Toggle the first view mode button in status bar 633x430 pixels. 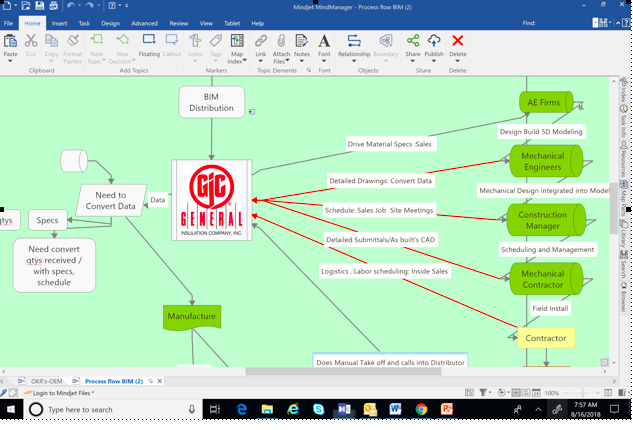[516, 392]
